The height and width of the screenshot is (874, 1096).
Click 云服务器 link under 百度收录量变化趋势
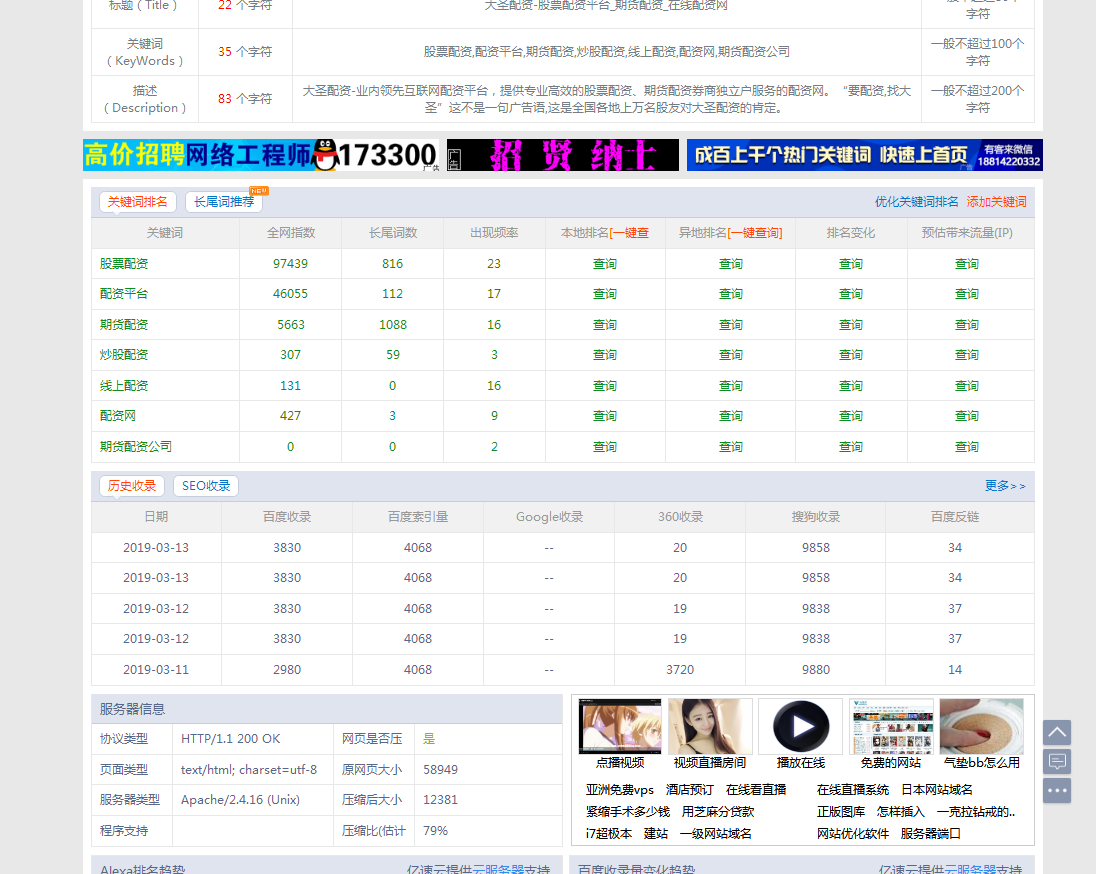pos(970,869)
